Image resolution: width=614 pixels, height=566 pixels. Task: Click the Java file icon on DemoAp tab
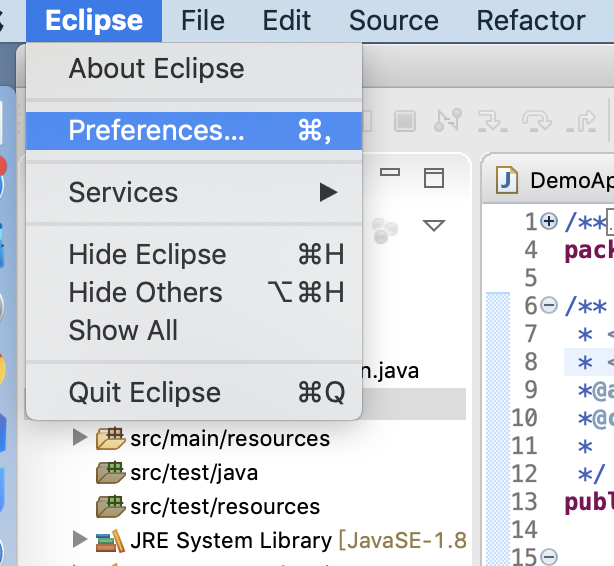(x=507, y=180)
